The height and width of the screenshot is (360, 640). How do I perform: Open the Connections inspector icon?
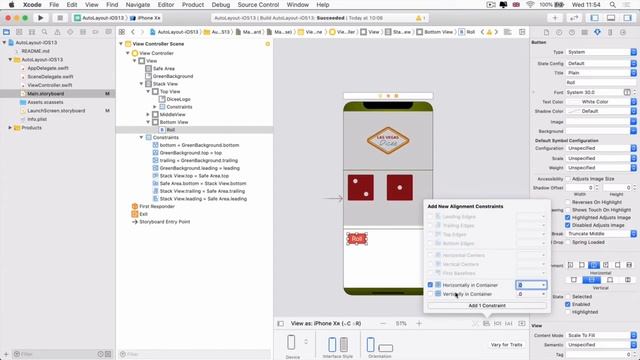623,32
